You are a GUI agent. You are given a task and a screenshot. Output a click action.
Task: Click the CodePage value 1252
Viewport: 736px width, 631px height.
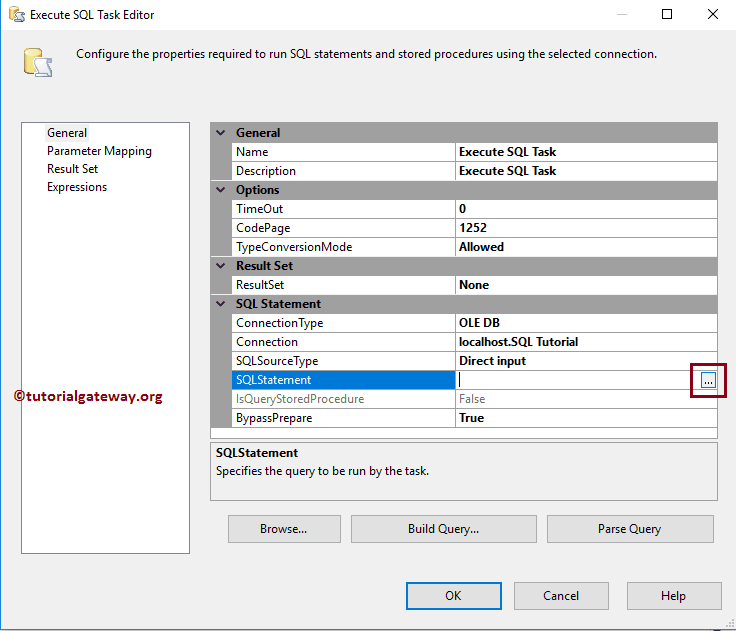pyautogui.click(x=586, y=228)
